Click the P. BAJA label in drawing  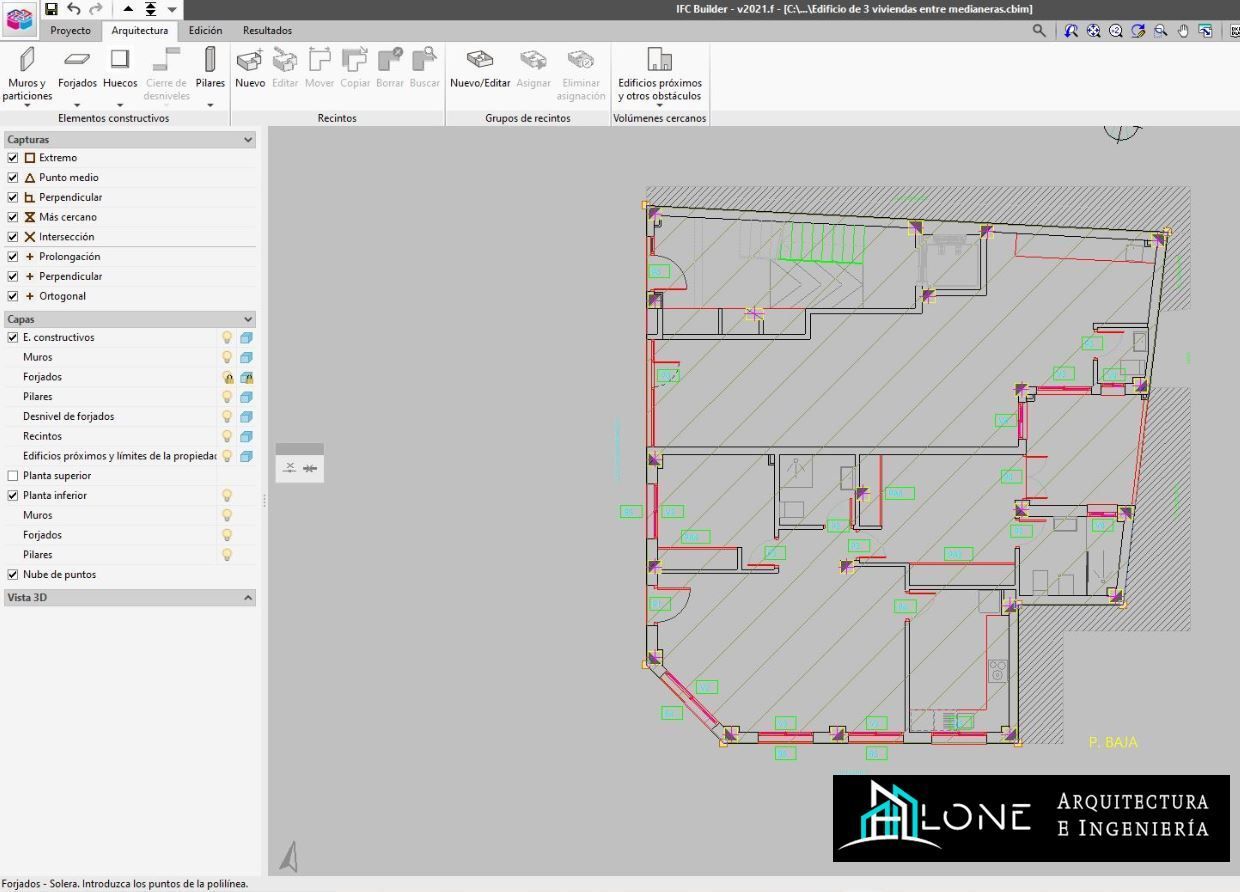[1113, 742]
